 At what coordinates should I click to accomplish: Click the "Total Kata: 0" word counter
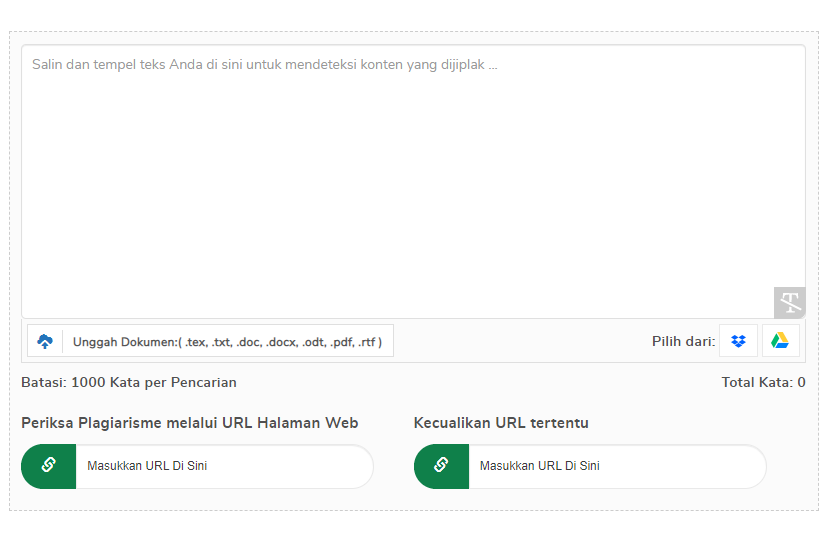click(x=763, y=382)
